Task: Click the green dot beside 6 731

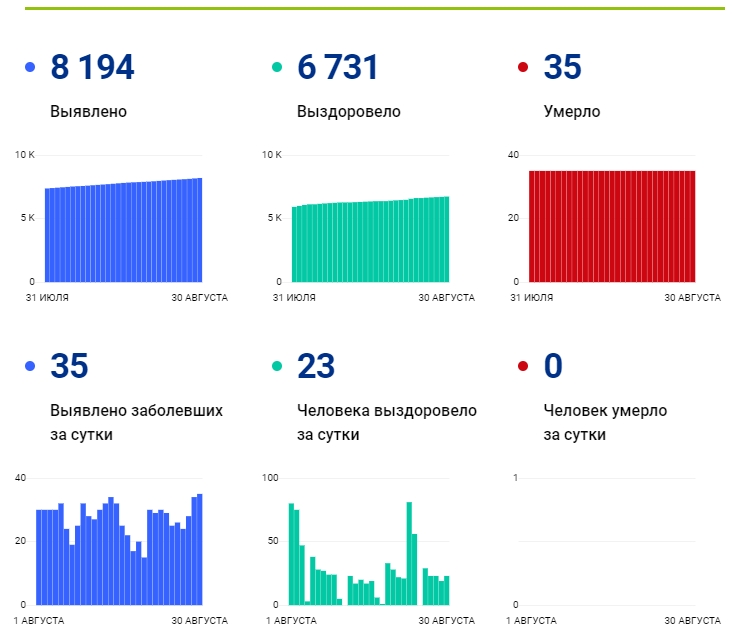Action: coord(277,67)
